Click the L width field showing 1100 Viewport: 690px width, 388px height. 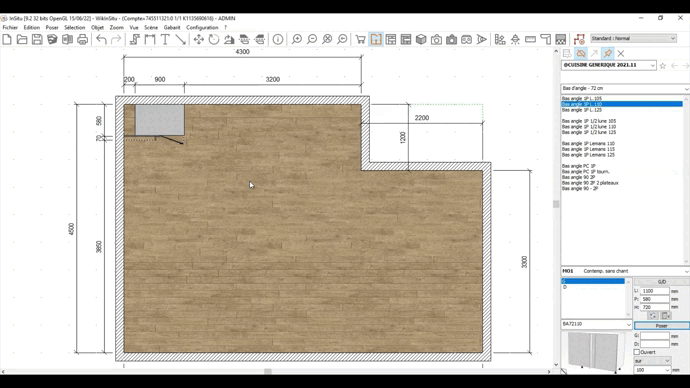click(655, 291)
